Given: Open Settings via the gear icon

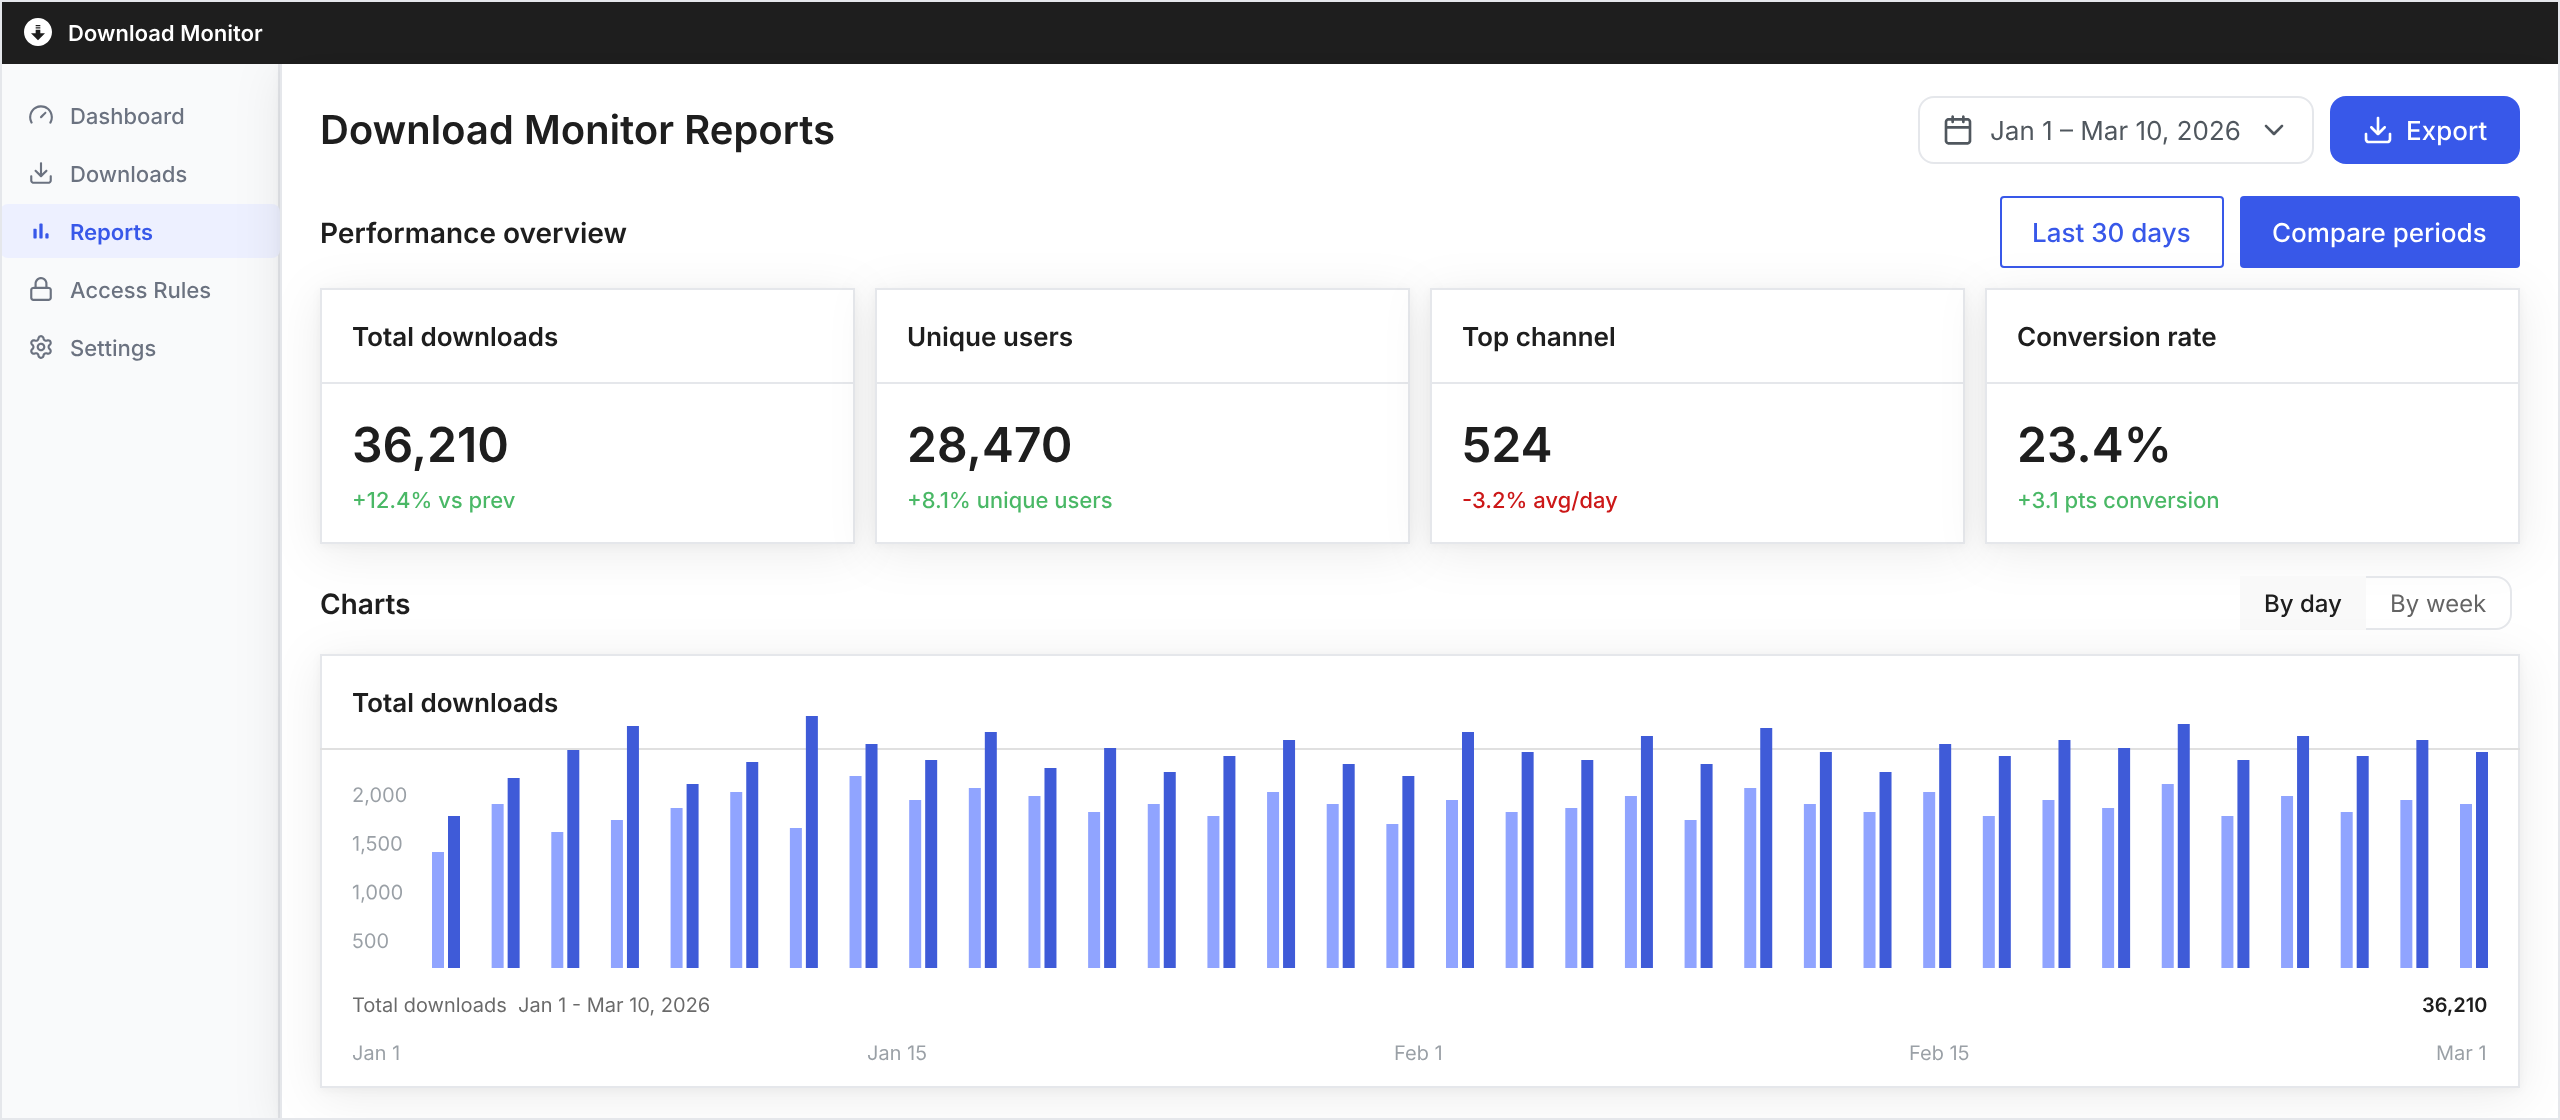Looking at the screenshot, I should (x=41, y=347).
